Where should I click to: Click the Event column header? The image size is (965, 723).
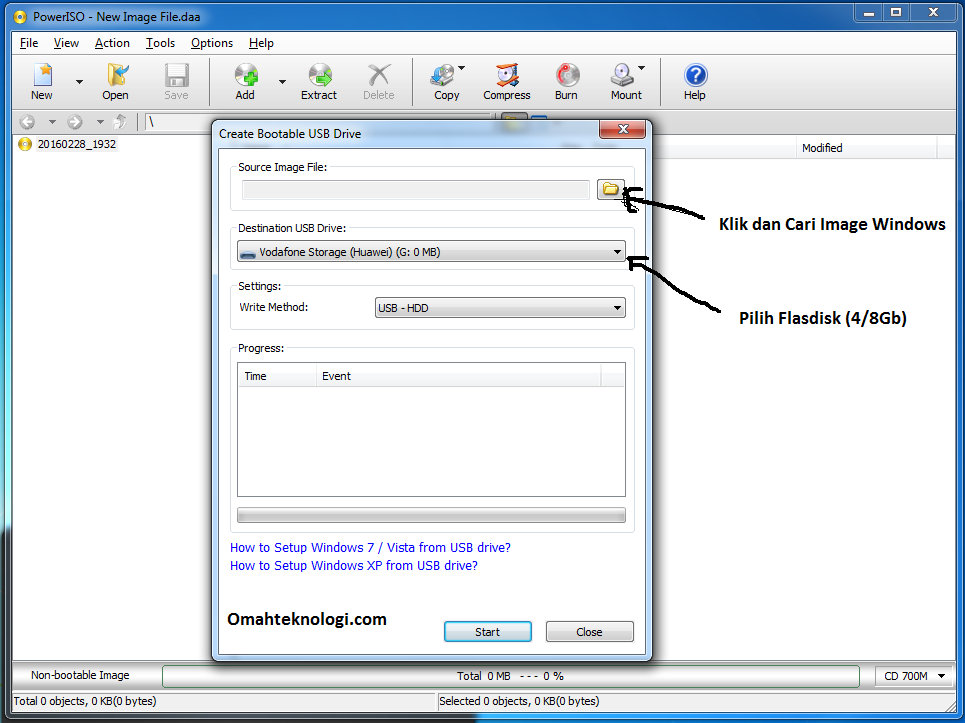458,376
